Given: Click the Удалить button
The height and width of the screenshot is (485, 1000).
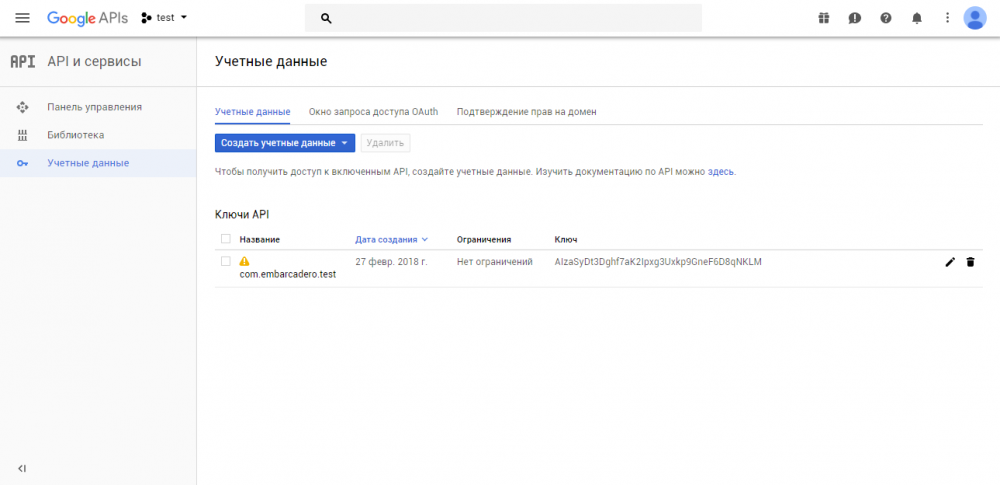Looking at the screenshot, I should coord(385,143).
